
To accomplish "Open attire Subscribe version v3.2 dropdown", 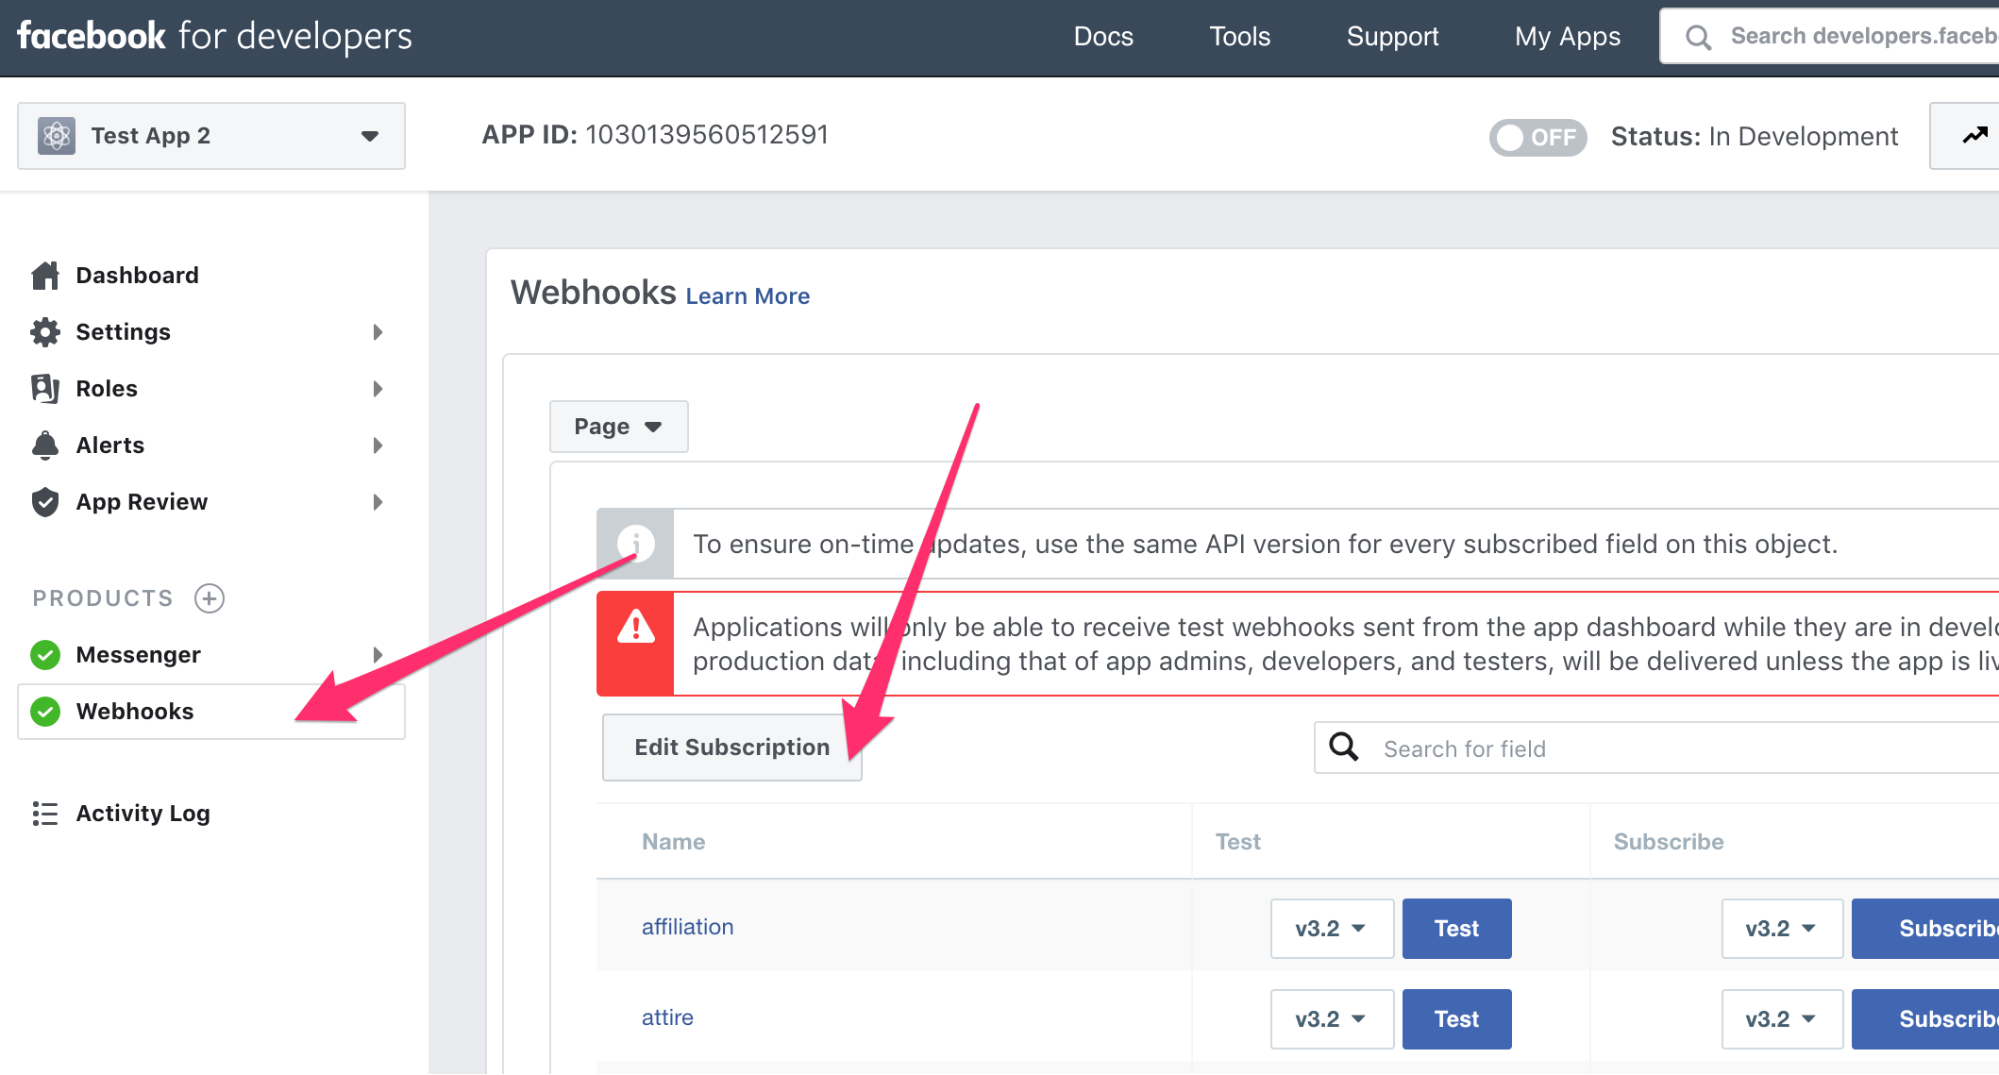I will pyautogui.click(x=1782, y=1019).
